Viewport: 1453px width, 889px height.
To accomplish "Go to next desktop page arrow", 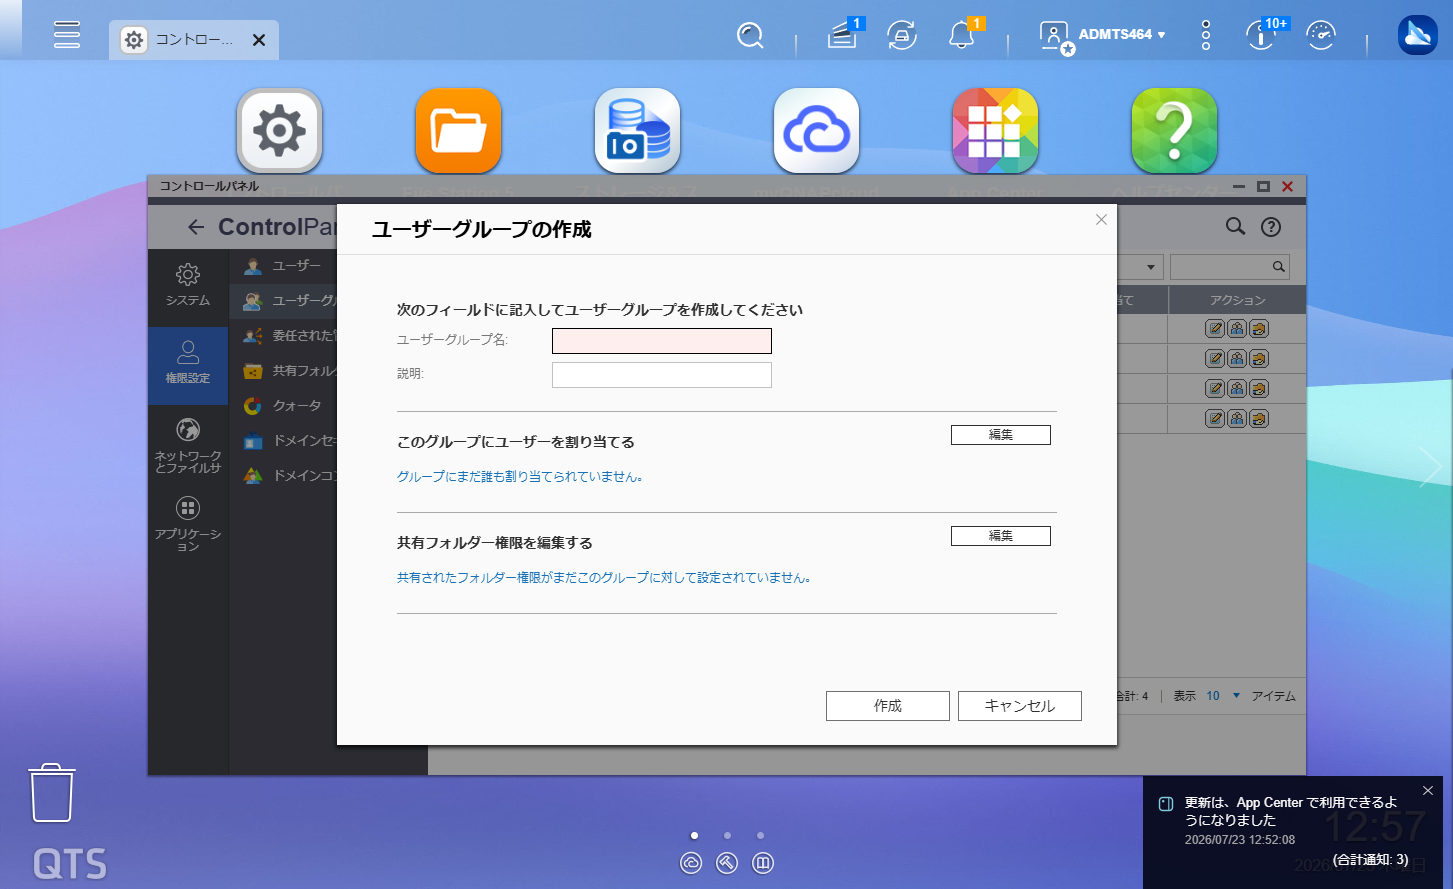I will (x=1431, y=467).
